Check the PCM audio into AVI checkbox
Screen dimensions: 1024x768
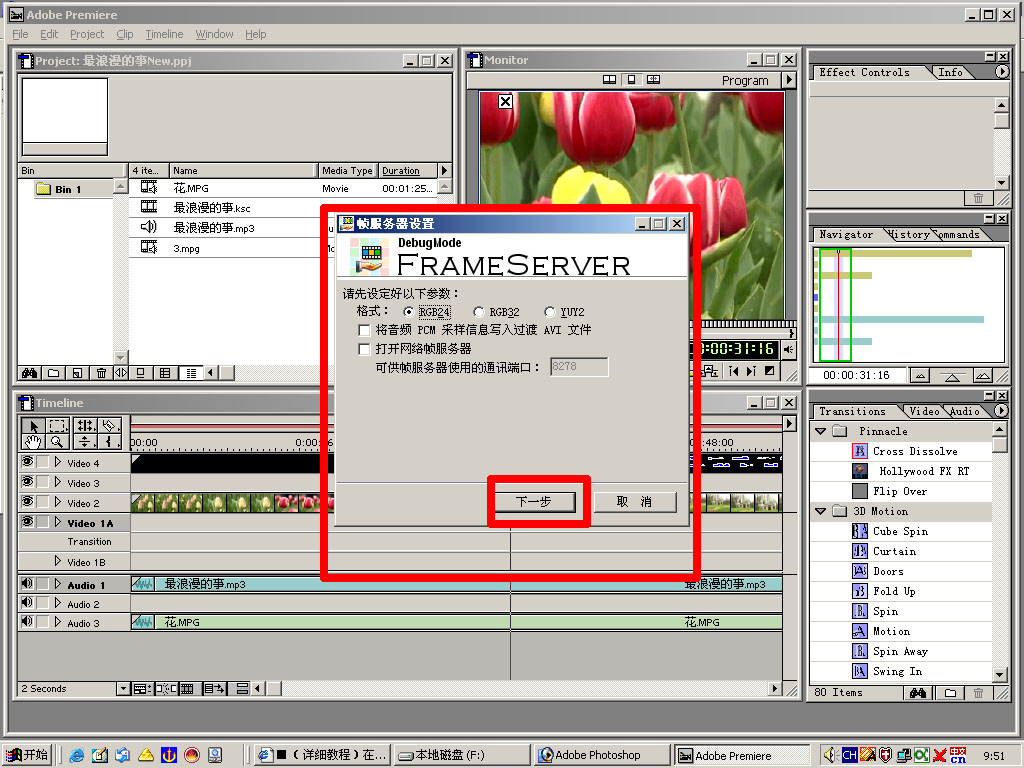click(364, 330)
